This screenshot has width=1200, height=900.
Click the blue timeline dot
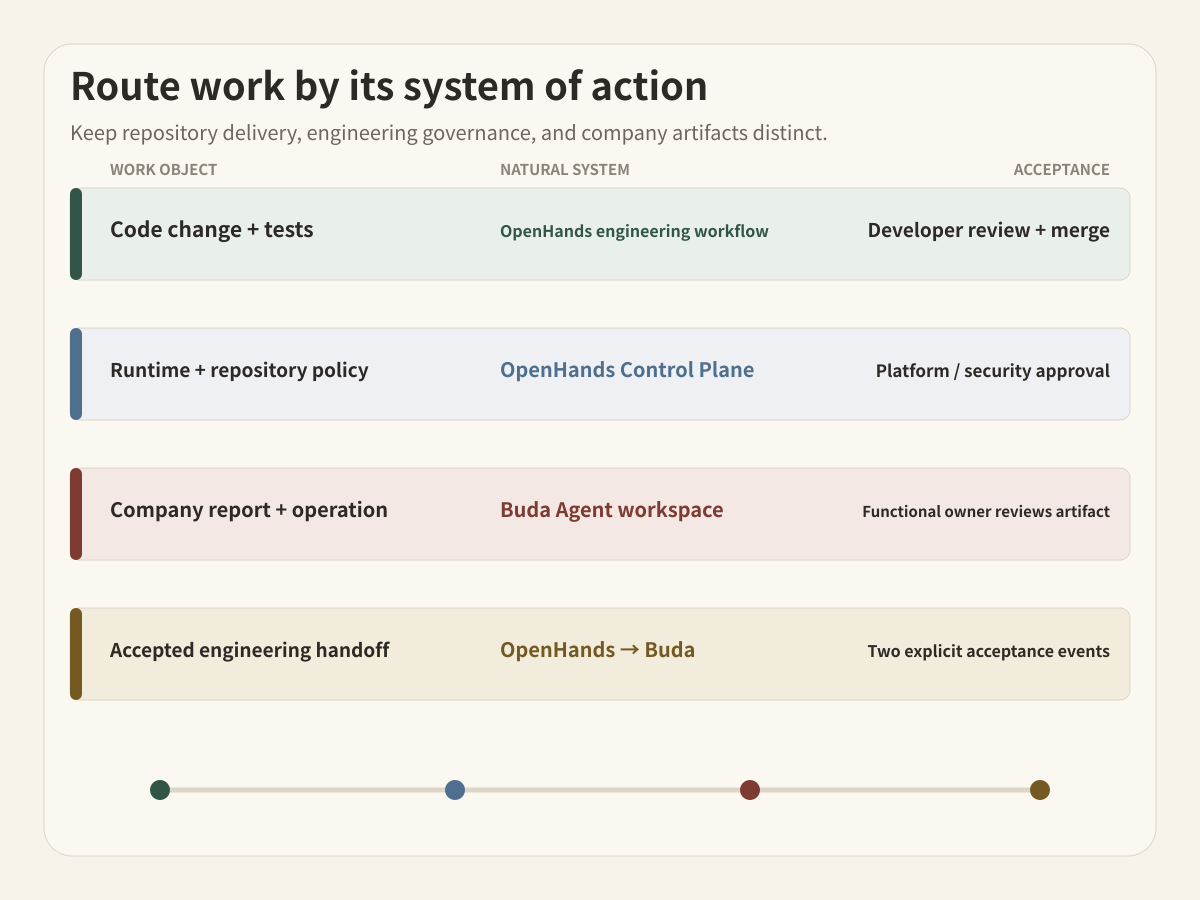click(x=455, y=790)
